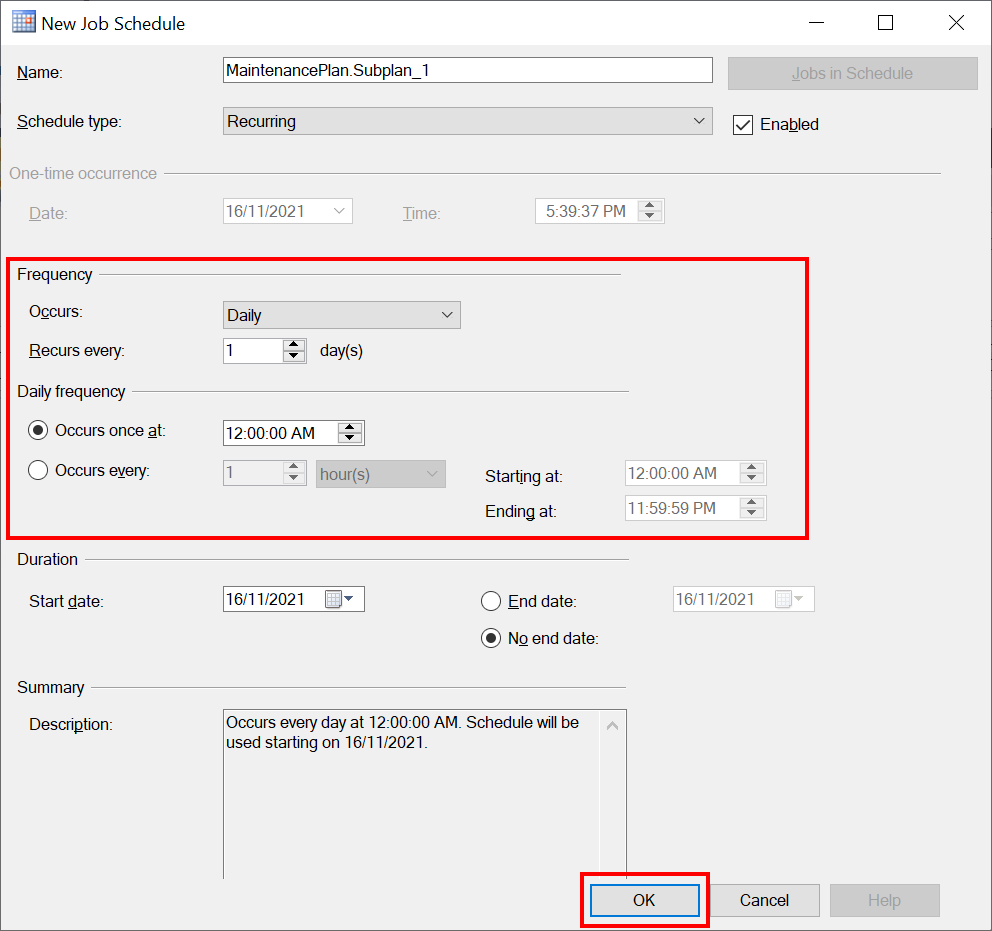Image resolution: width=992 pixels, height=931 pixels.
Task: Open the Start date calendar picker icon
Action: pyautogui.click(x=339, y=598)
